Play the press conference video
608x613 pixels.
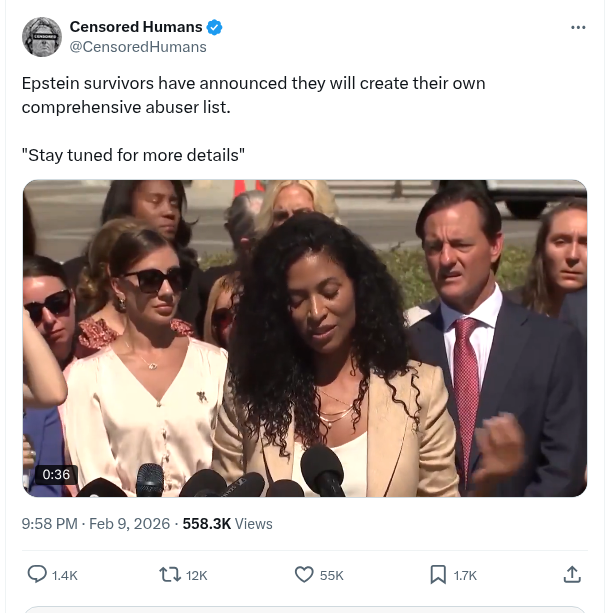pos(305,338)
